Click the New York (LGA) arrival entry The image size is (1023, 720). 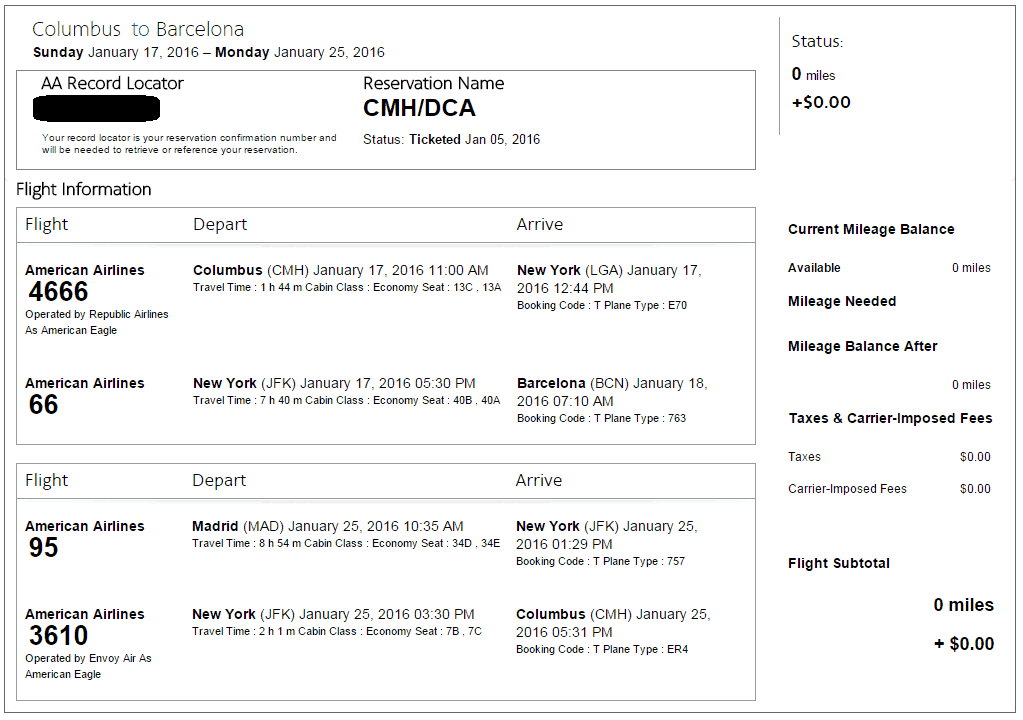pyautogui.click(x=609, y=279)
